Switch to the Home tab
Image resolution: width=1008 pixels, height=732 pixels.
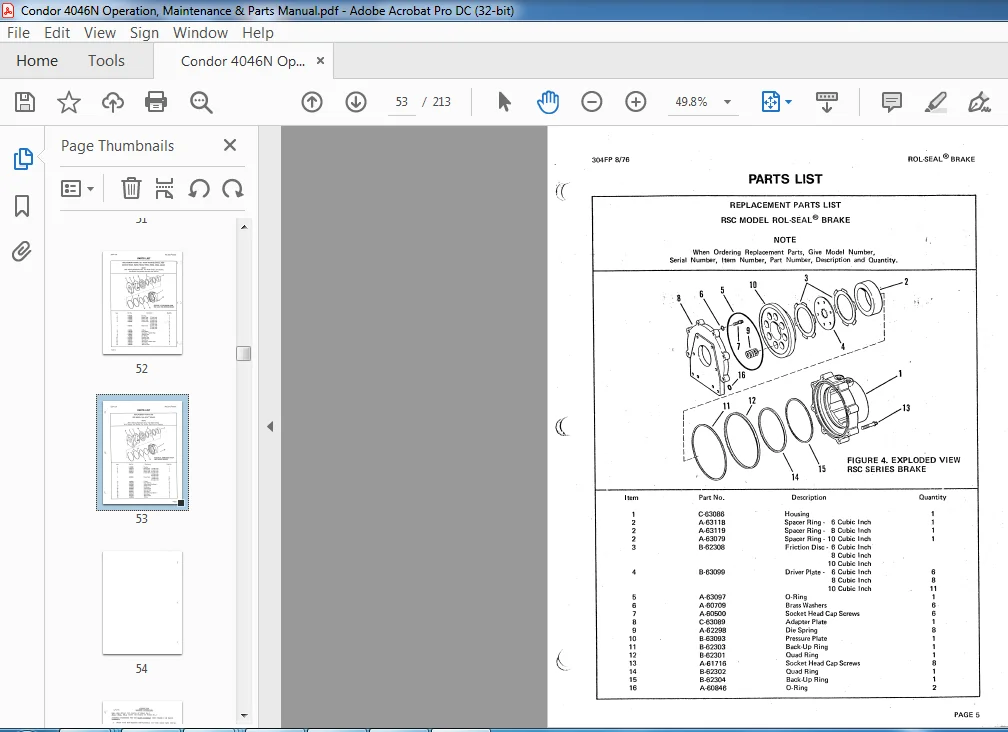pos(37,60)
